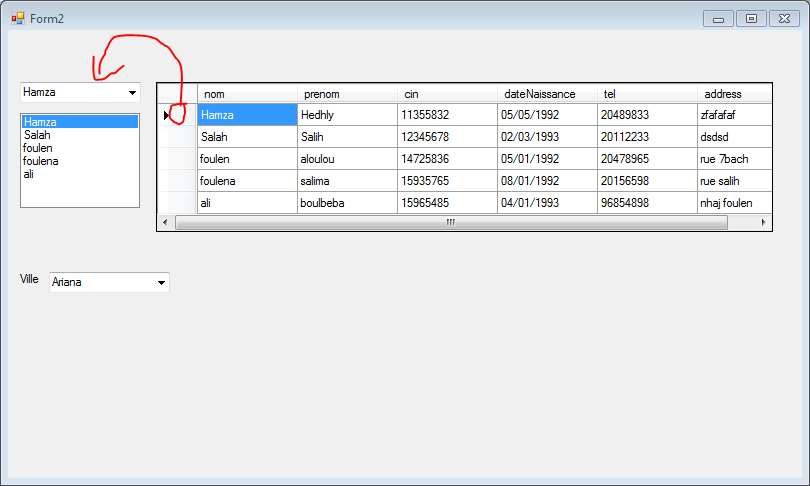810x486 pixels.
Task: Click the date cell 08/01/1992
Action: (548, 181)
